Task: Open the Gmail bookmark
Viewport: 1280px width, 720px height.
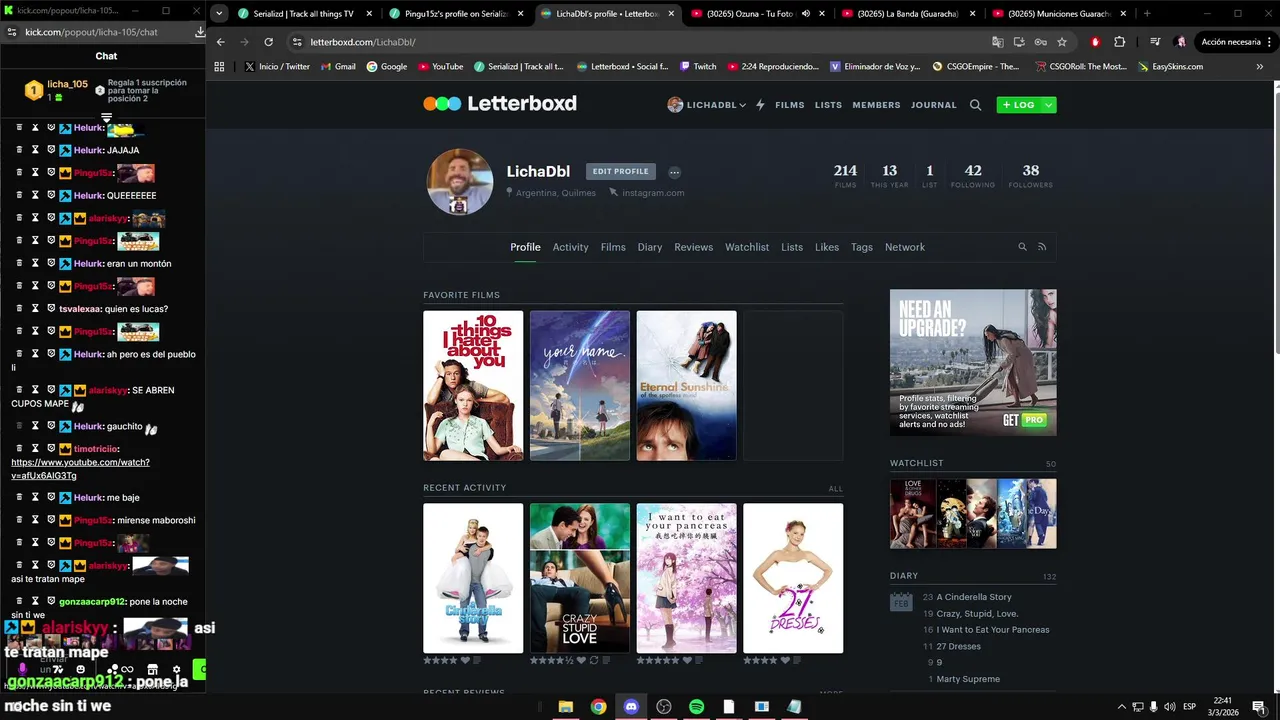Action: click(338, 67)
